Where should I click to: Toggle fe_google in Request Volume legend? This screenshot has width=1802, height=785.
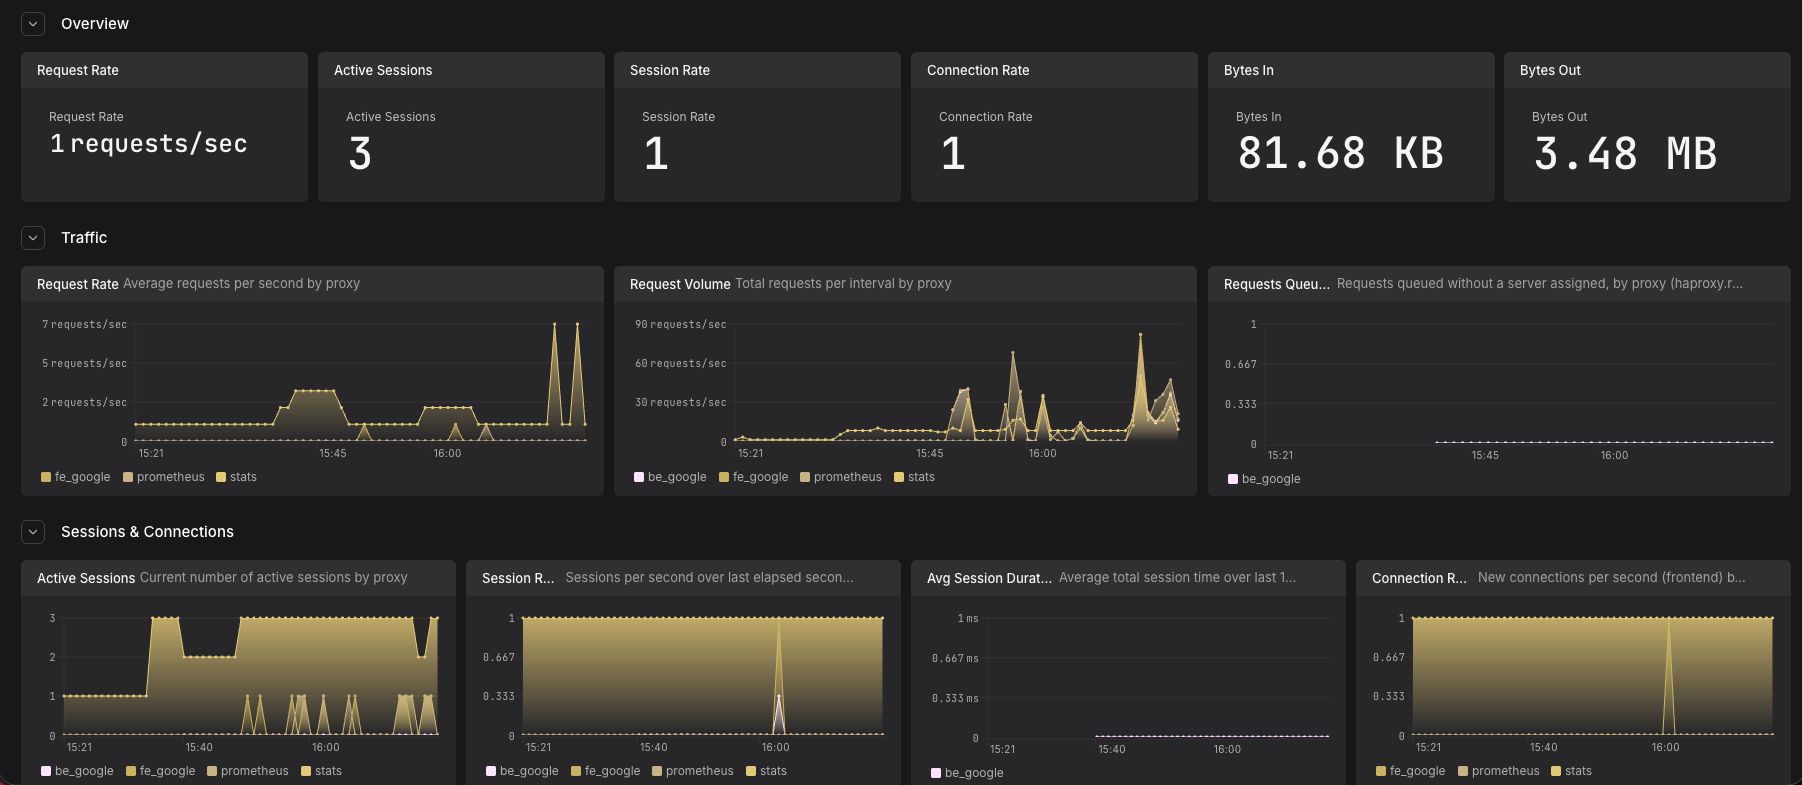click(x=754, y=477)
